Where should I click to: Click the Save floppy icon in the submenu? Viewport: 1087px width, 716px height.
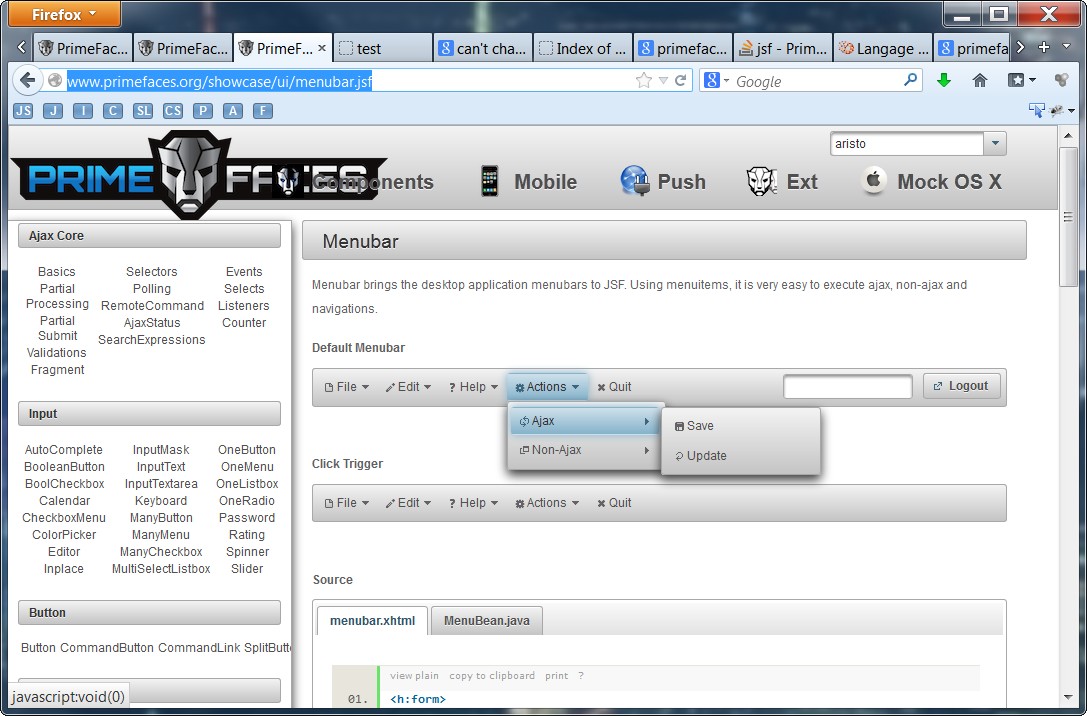pyautogui.click(x=679, y=425)
